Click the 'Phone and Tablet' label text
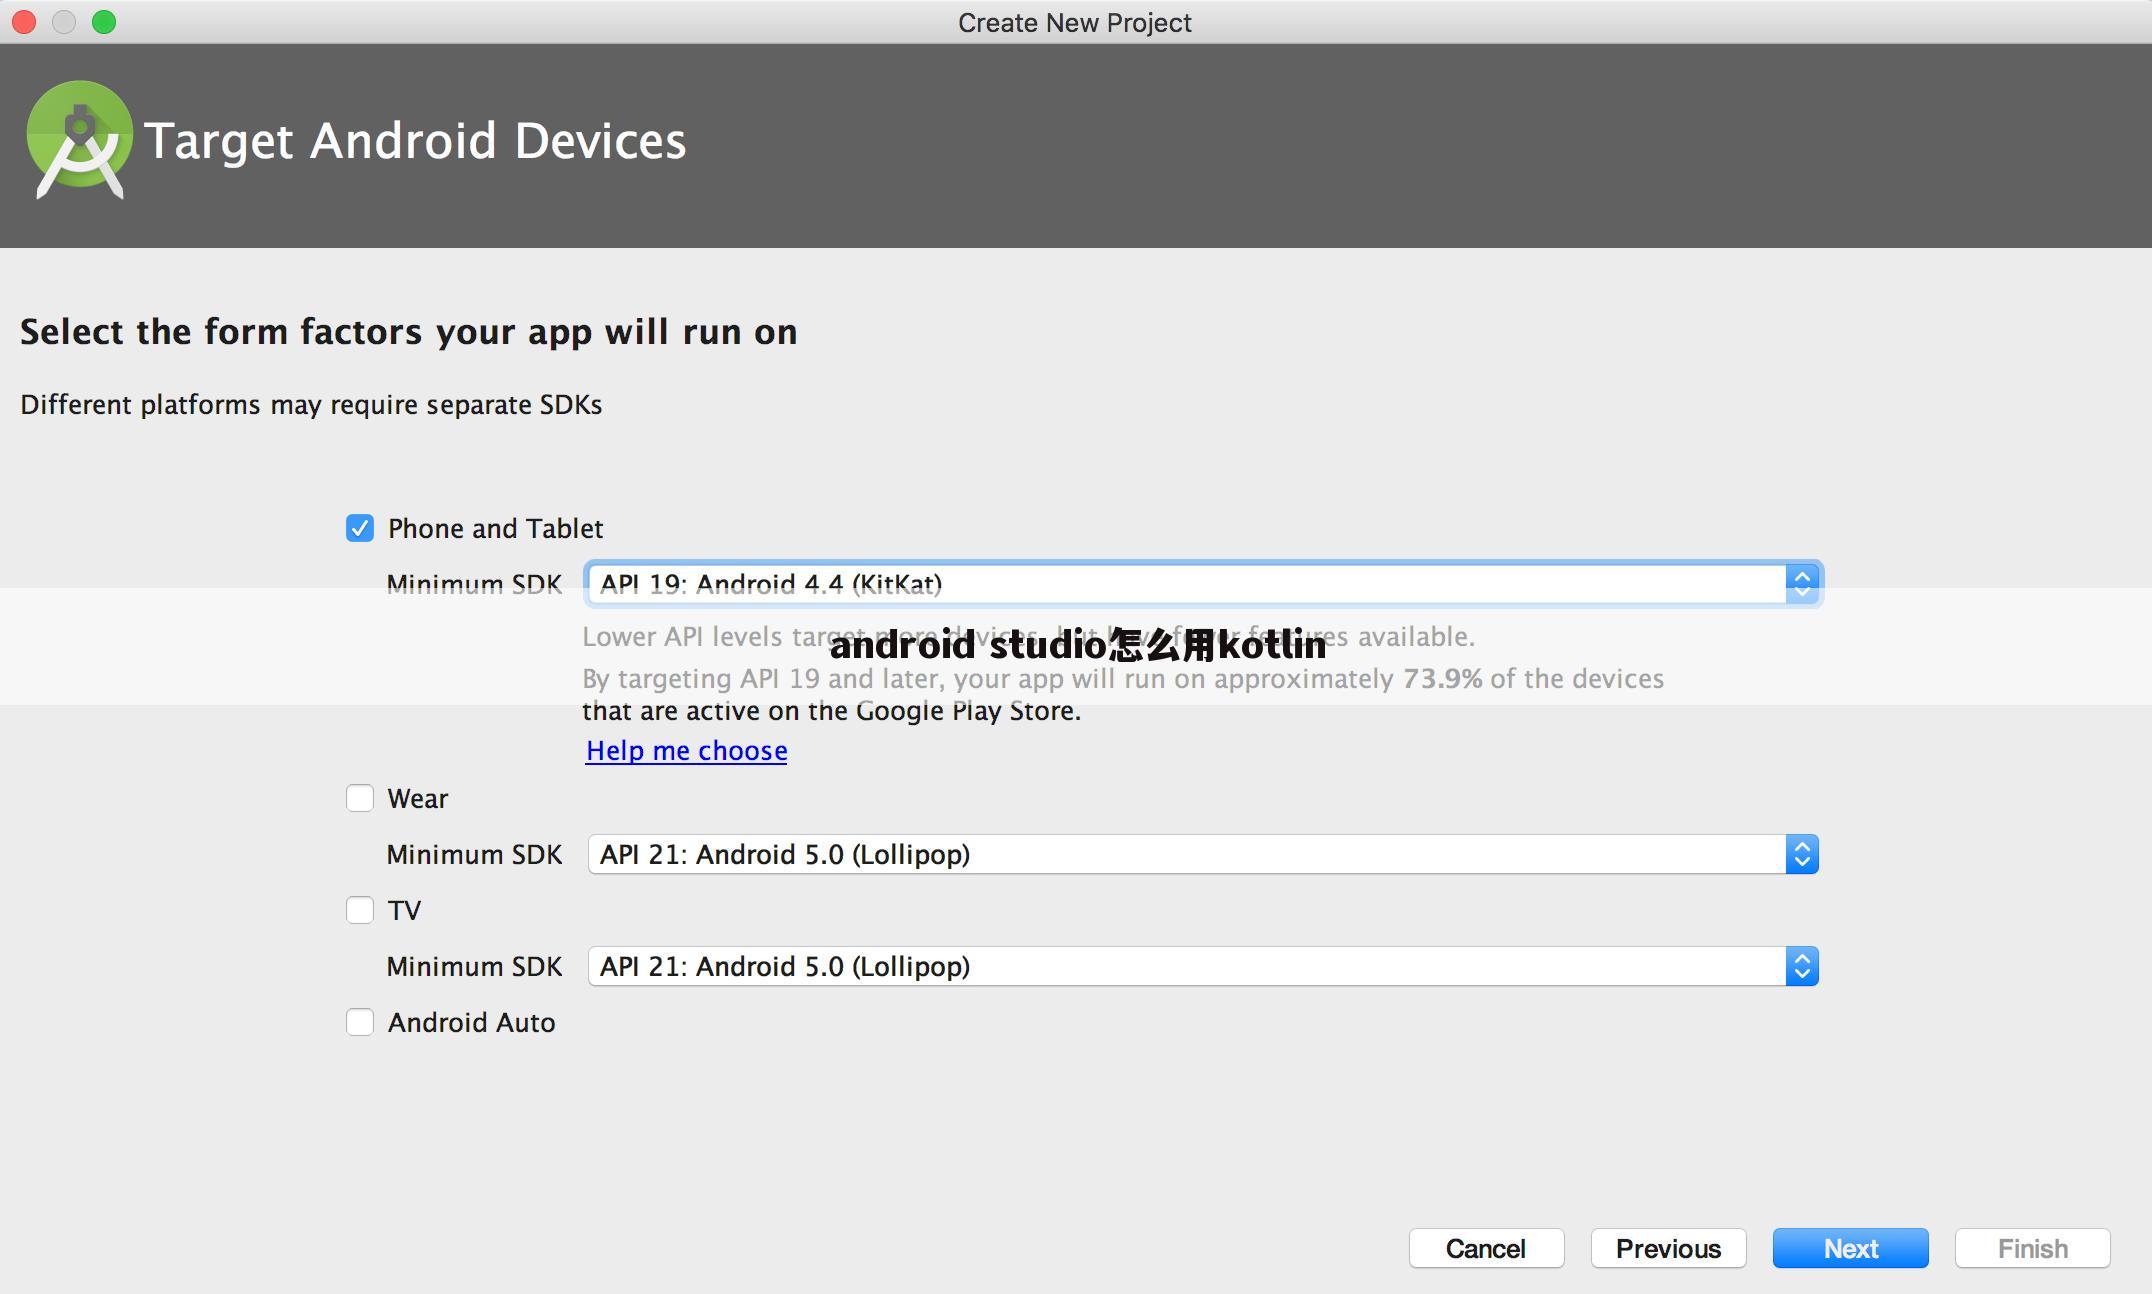This screenshot has width=2152, height=1294. tap(495, 528)
